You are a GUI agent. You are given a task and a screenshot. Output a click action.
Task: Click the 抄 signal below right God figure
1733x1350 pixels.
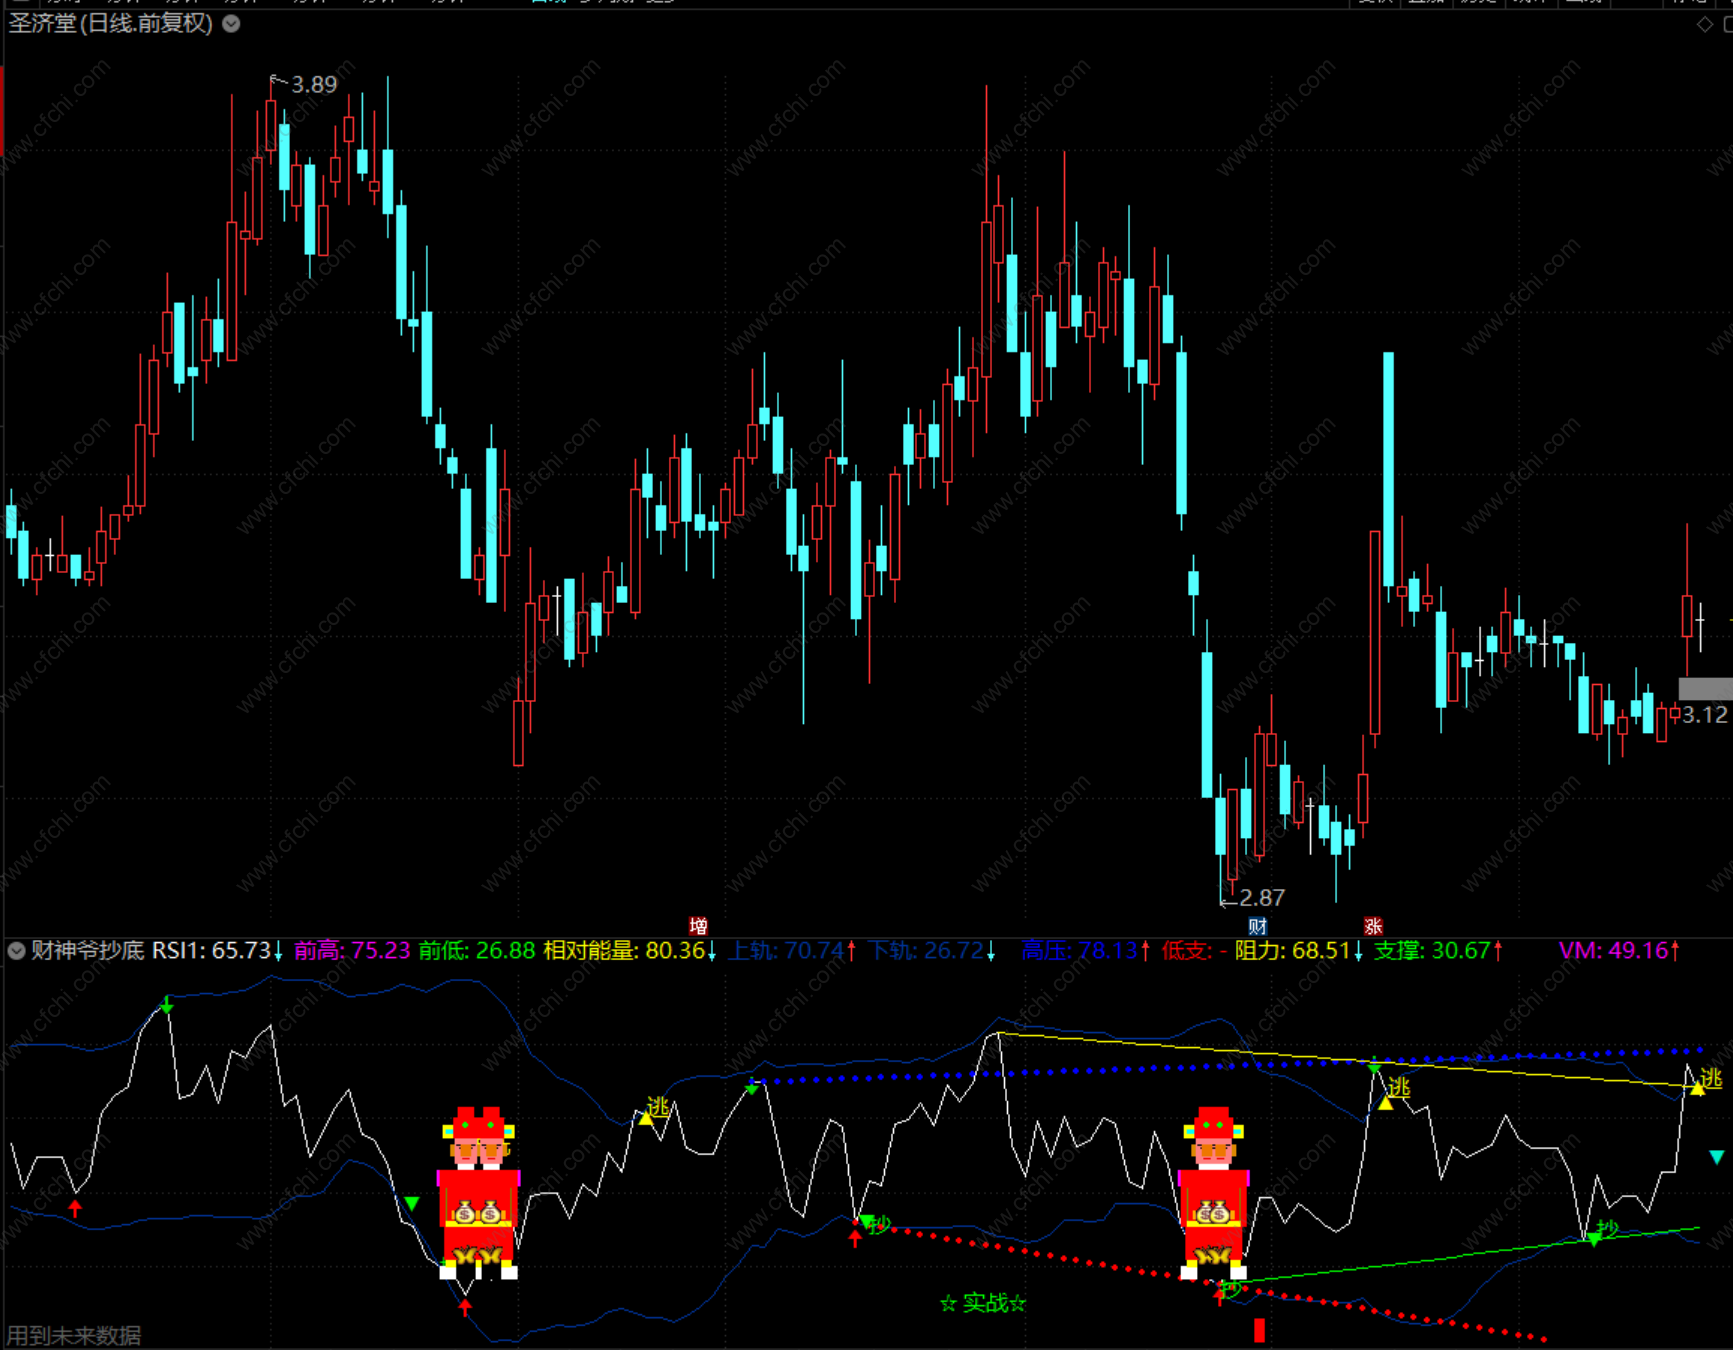tap(1231, 1289)
